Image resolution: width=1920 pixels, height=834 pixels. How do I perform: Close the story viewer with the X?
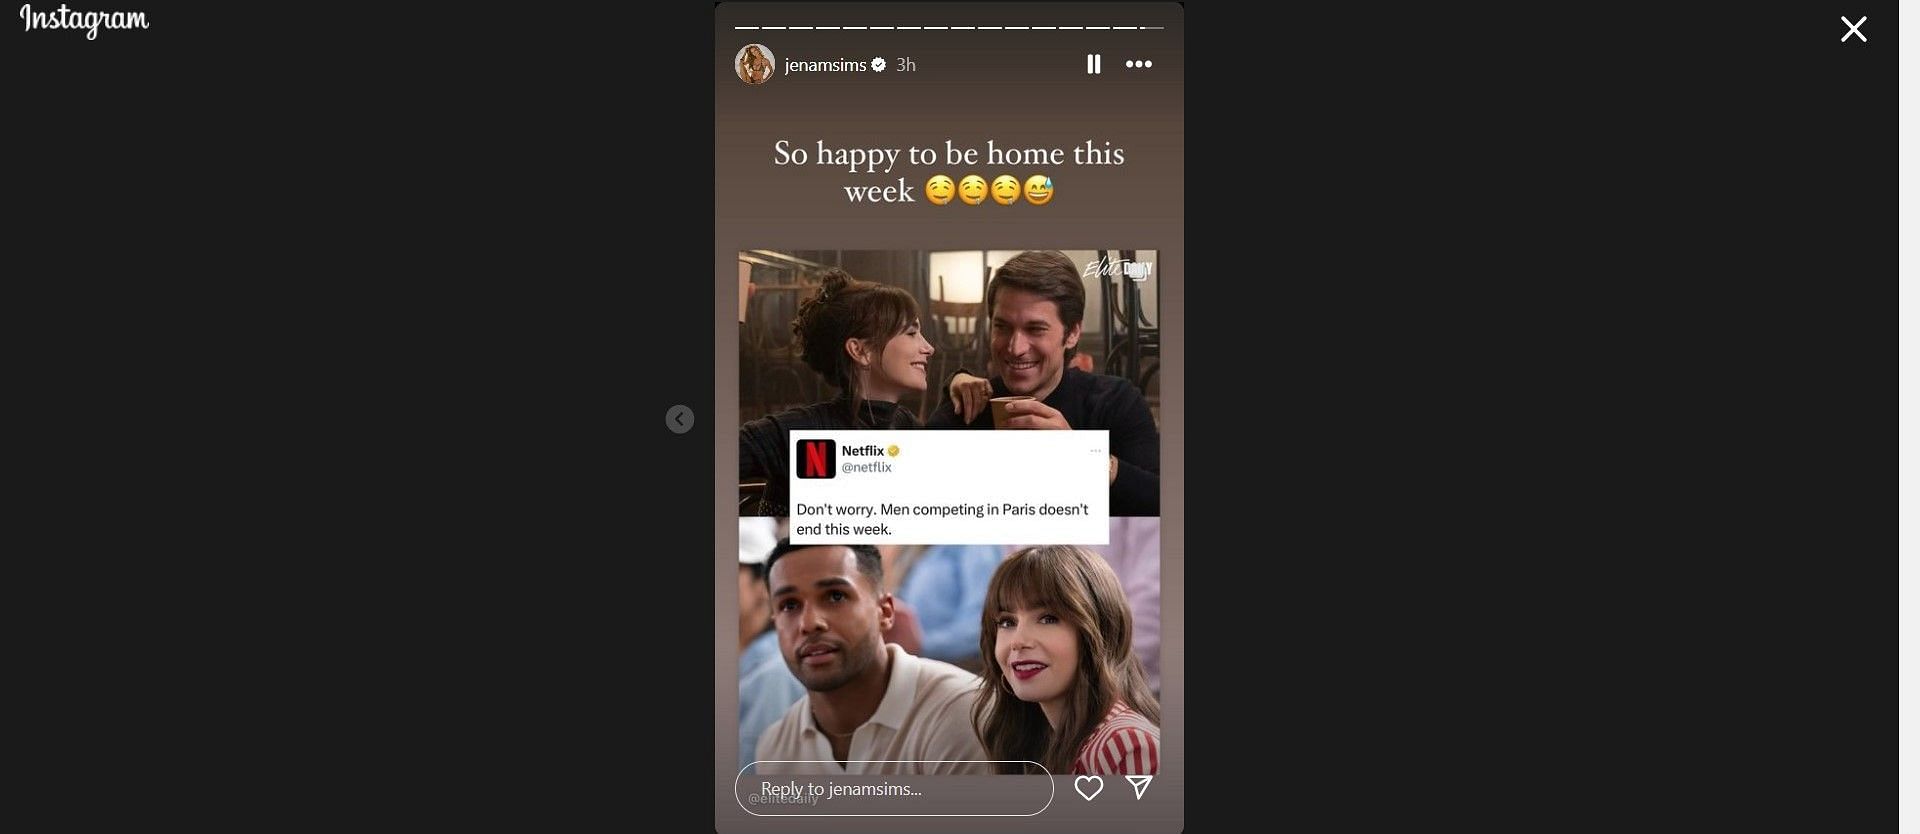[1854, 29]
